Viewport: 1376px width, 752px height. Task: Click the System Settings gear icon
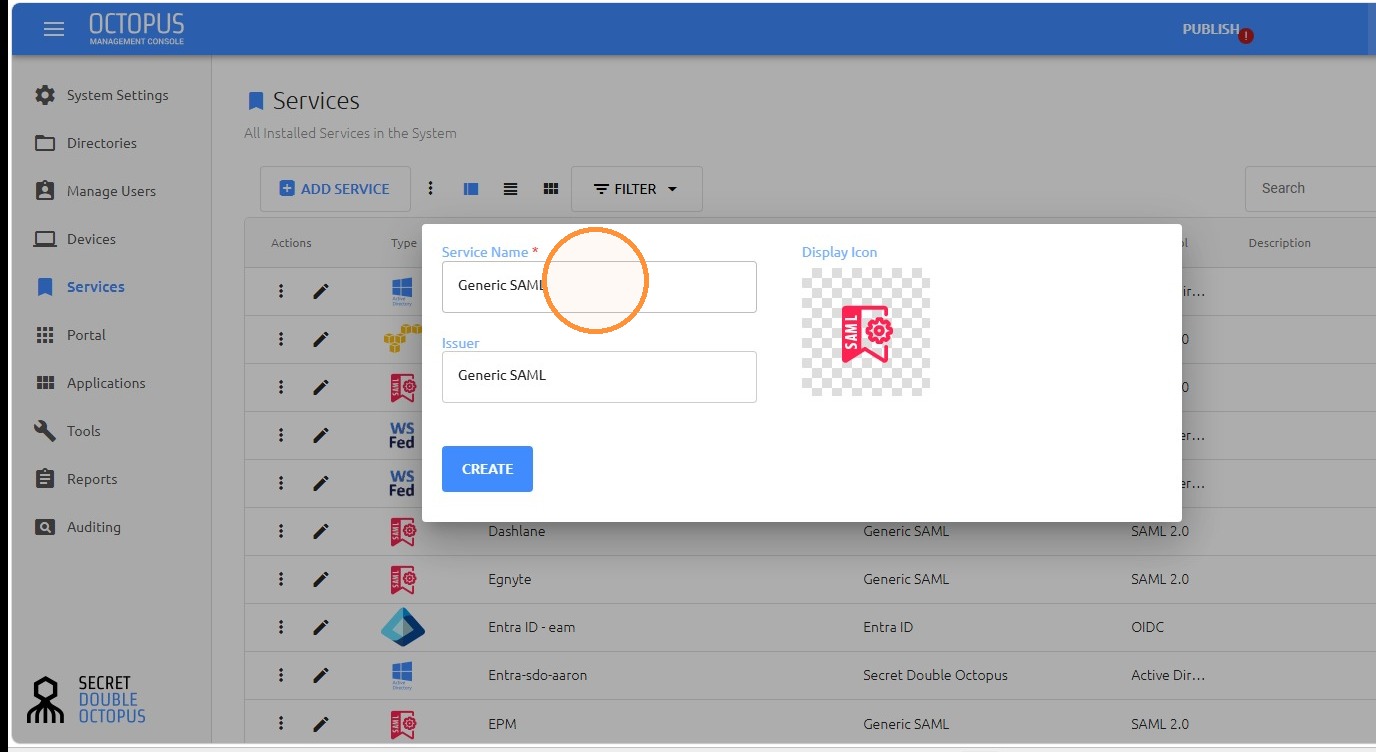coord(45,95)
